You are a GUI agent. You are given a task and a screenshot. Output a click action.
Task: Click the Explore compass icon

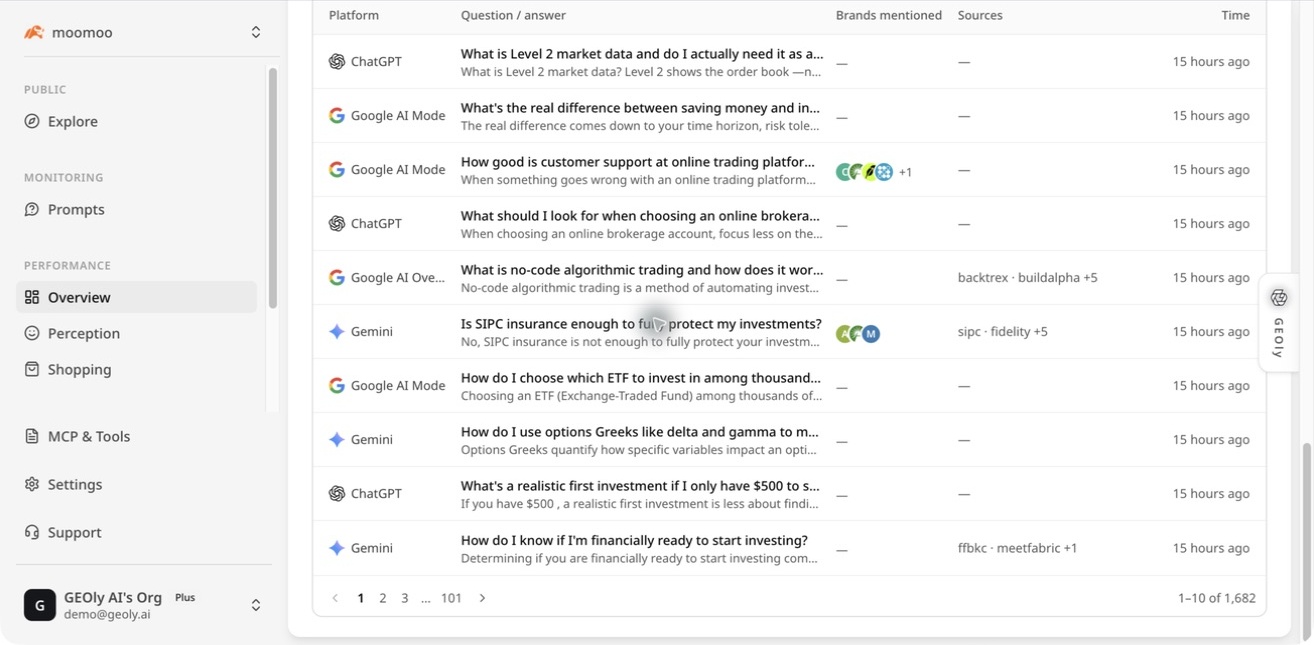(32, 121)
